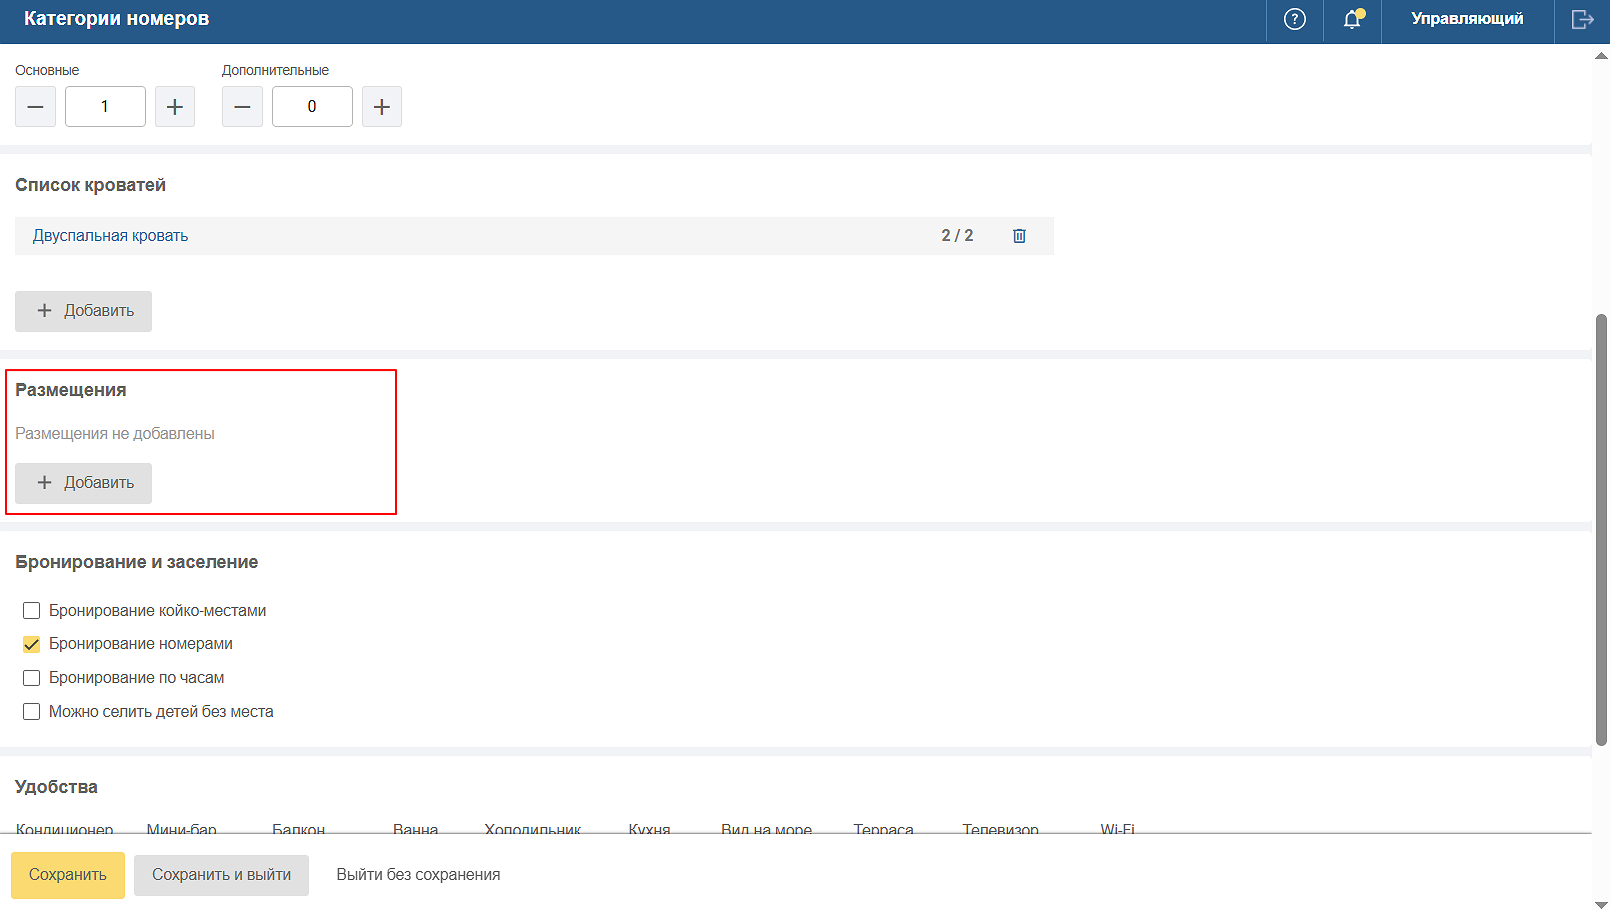Click the Размещения не добавлены text
Image resolution: width=1610 pixels, height=910 pixels.
pyautogui.click(x=115, y=434)
